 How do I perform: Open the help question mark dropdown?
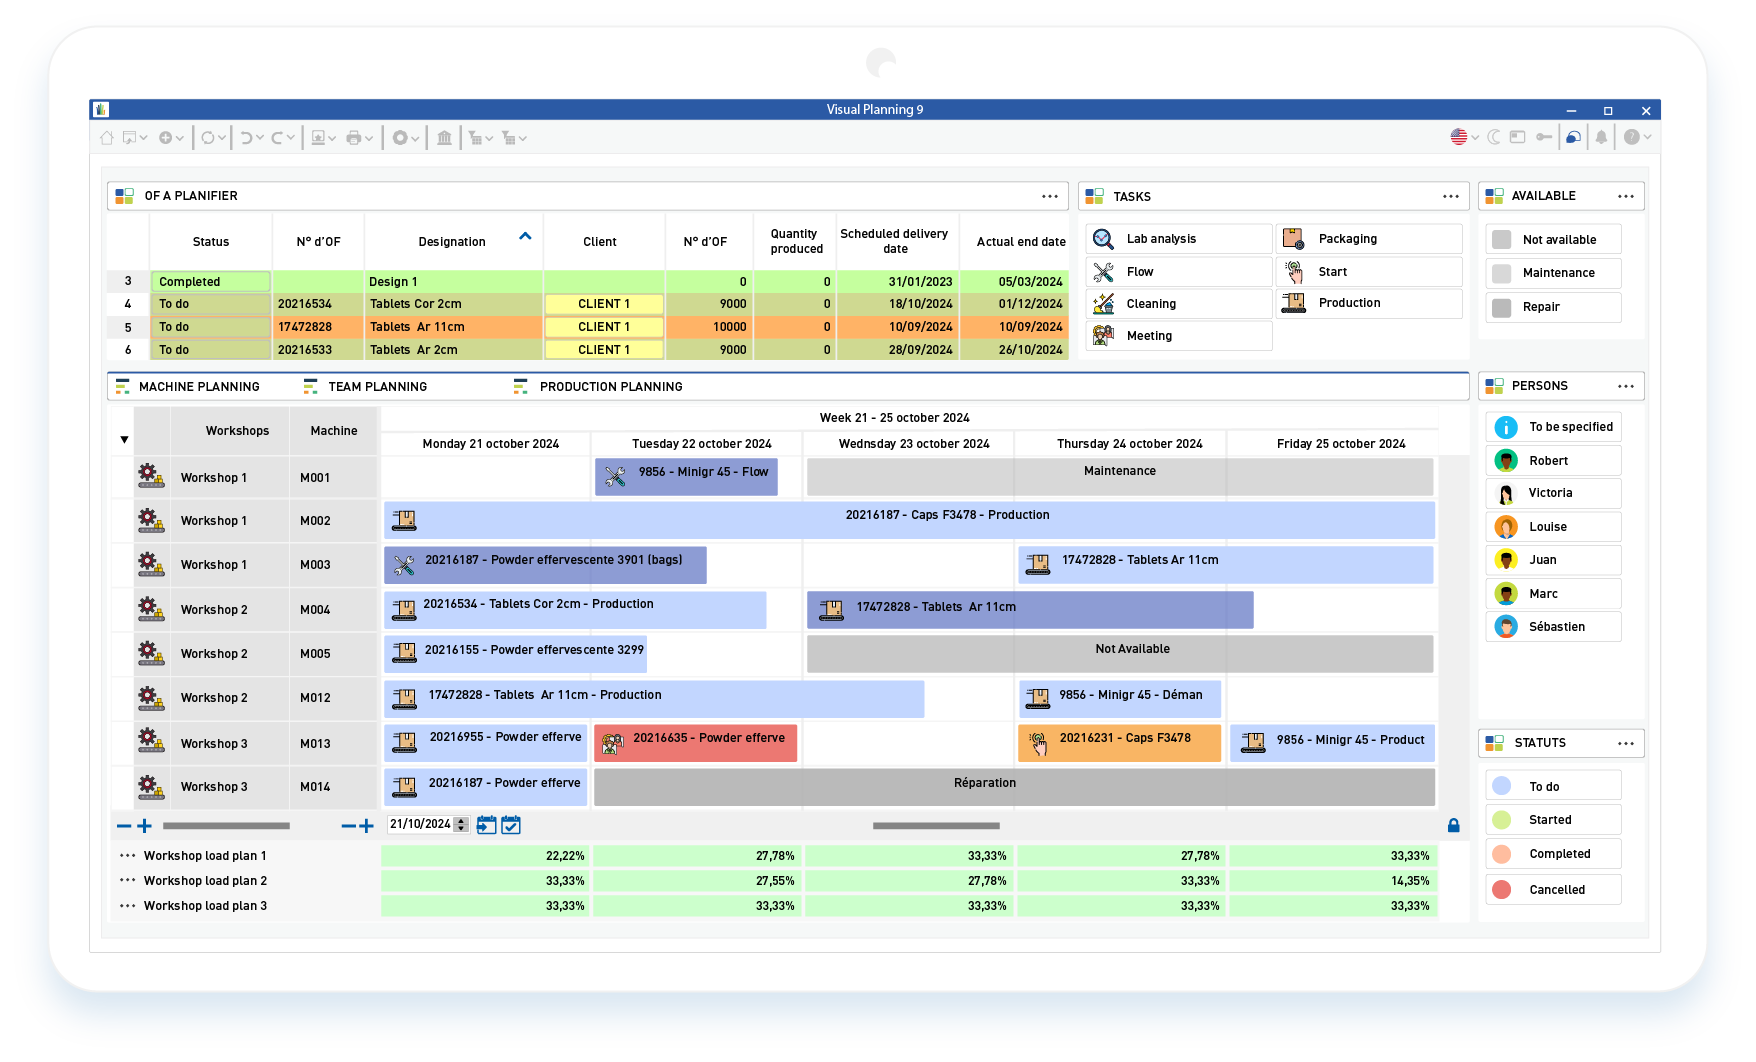pos(1636,137)
